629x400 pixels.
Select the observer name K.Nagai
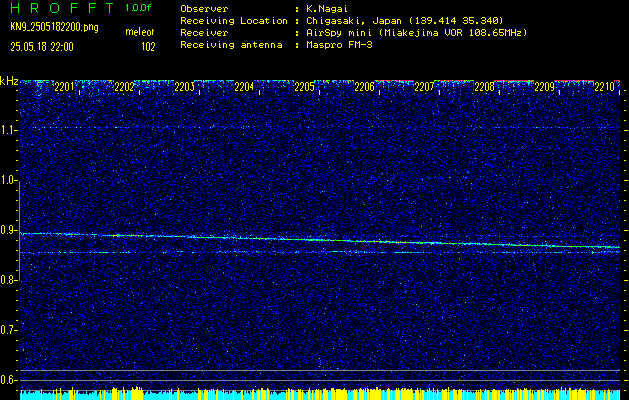coord(325,8)
